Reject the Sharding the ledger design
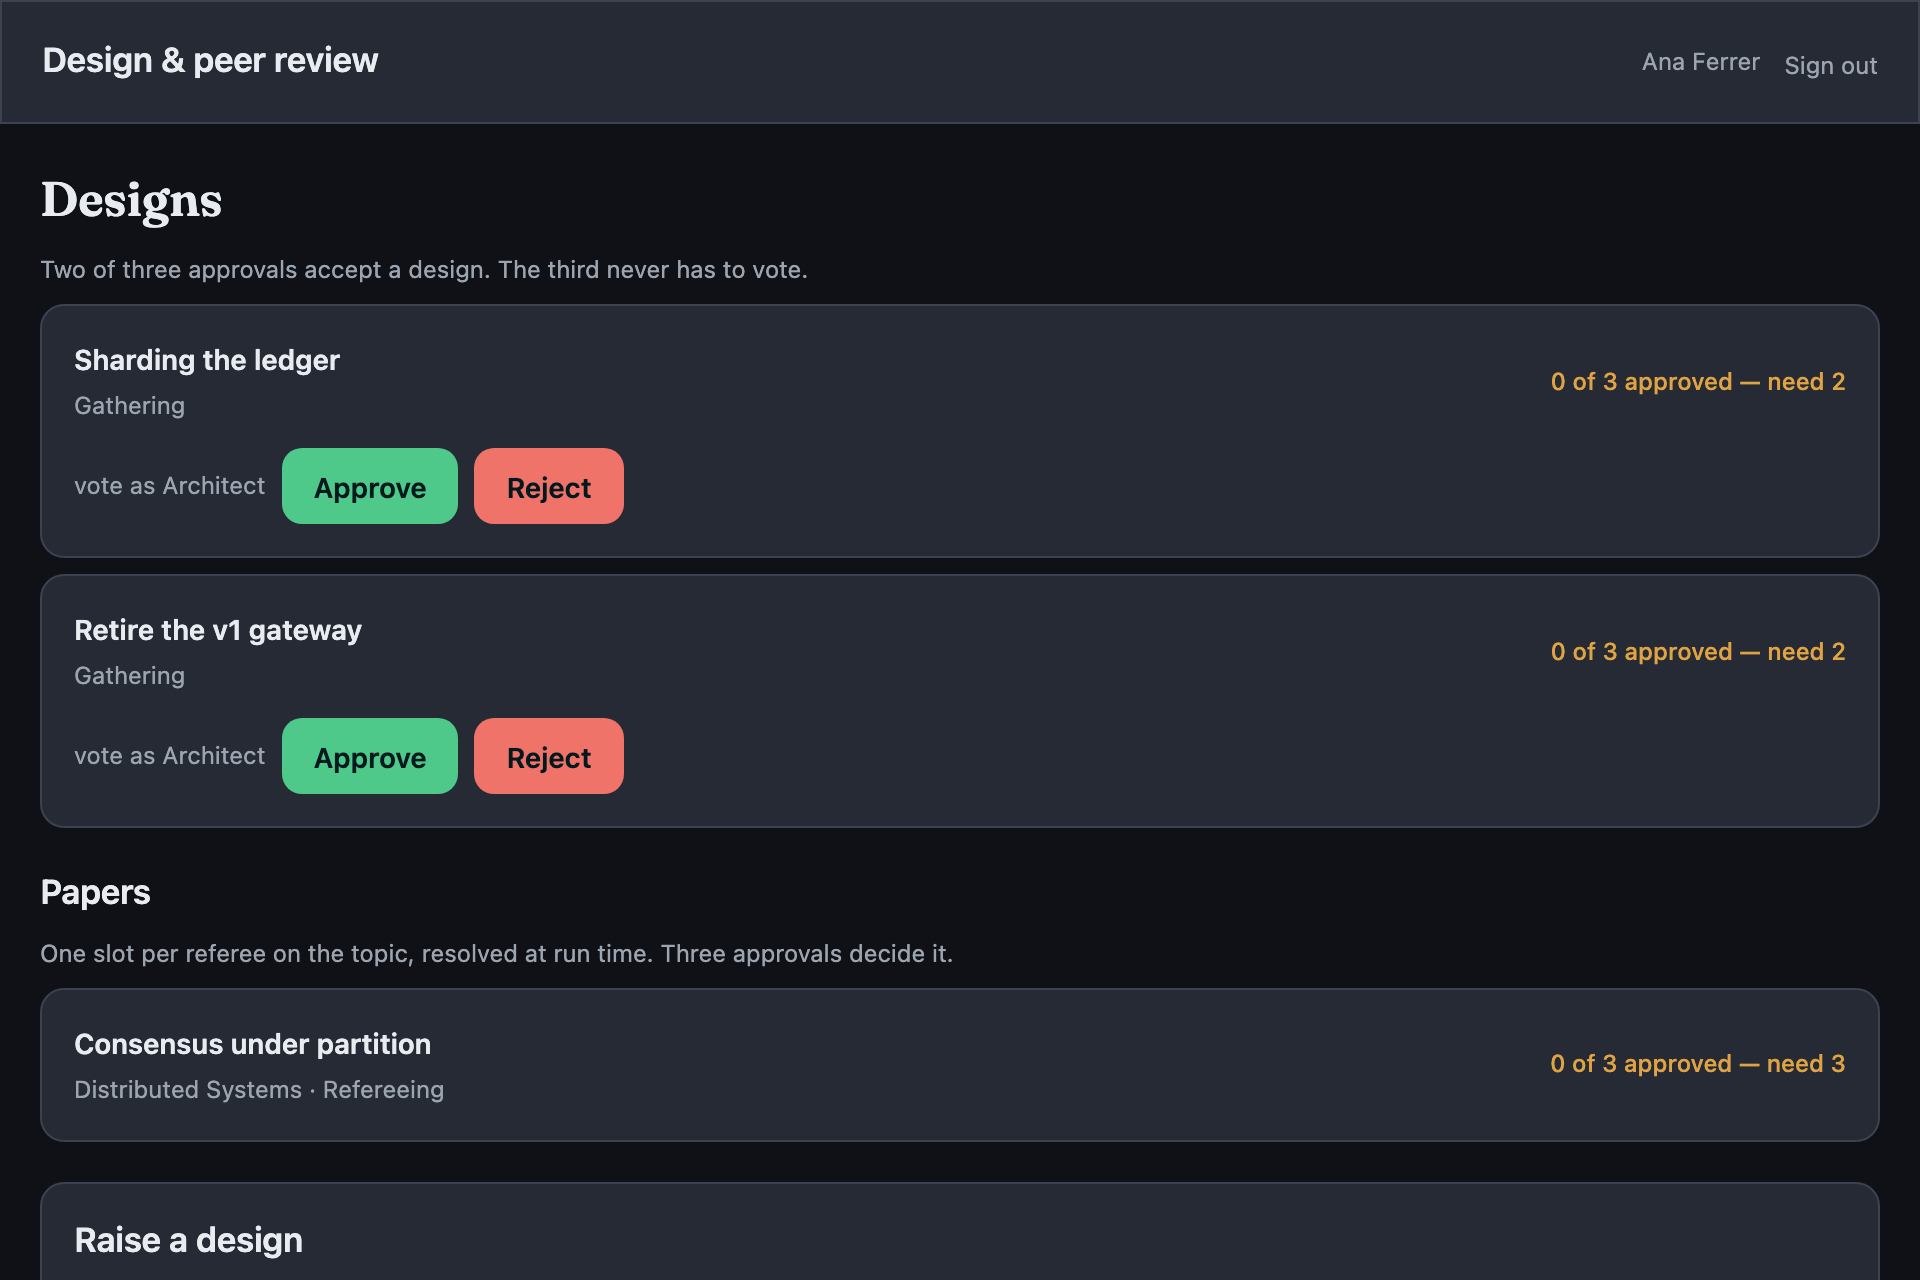The image size is (1920, 1280). coord(549,486)
